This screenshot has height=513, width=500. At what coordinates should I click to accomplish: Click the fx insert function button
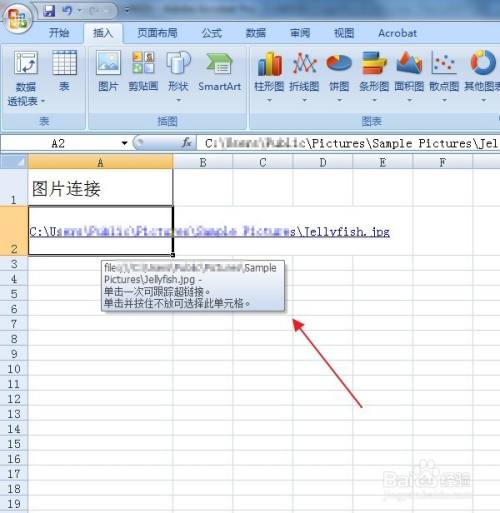[x=187, y=143]
